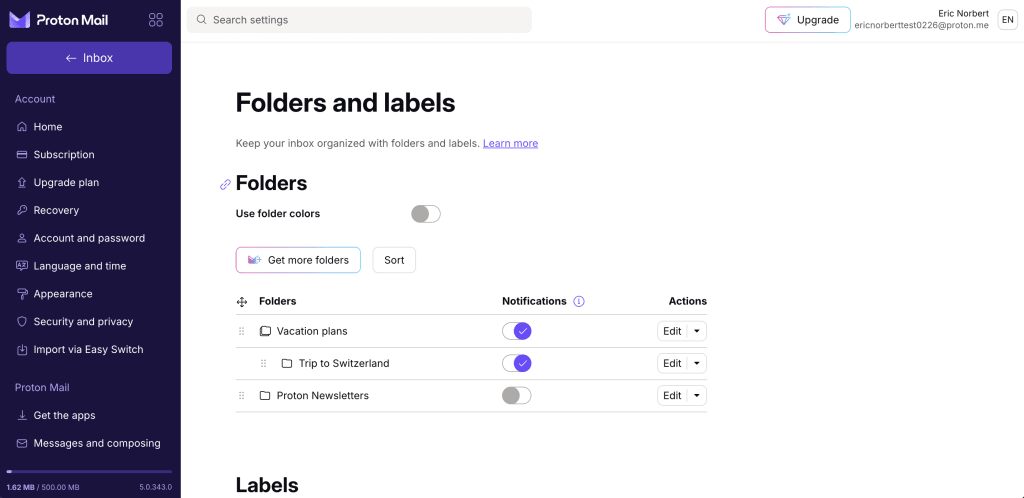1024x498 pixels.
Task: Click the Trip to Switzerland folder icon
Action: (287, 364)
